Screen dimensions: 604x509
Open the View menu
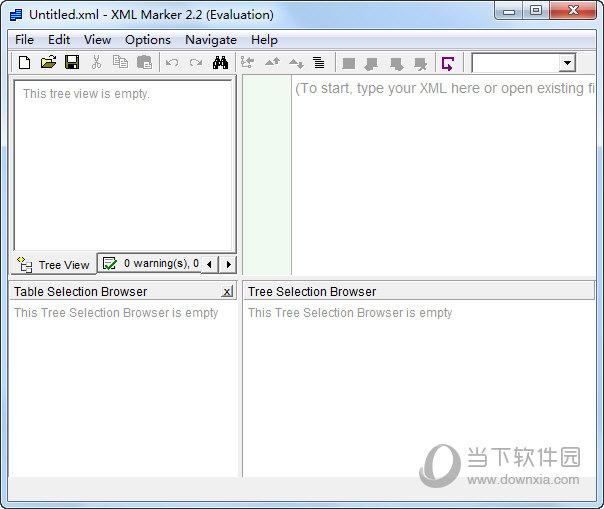point(97,40)
